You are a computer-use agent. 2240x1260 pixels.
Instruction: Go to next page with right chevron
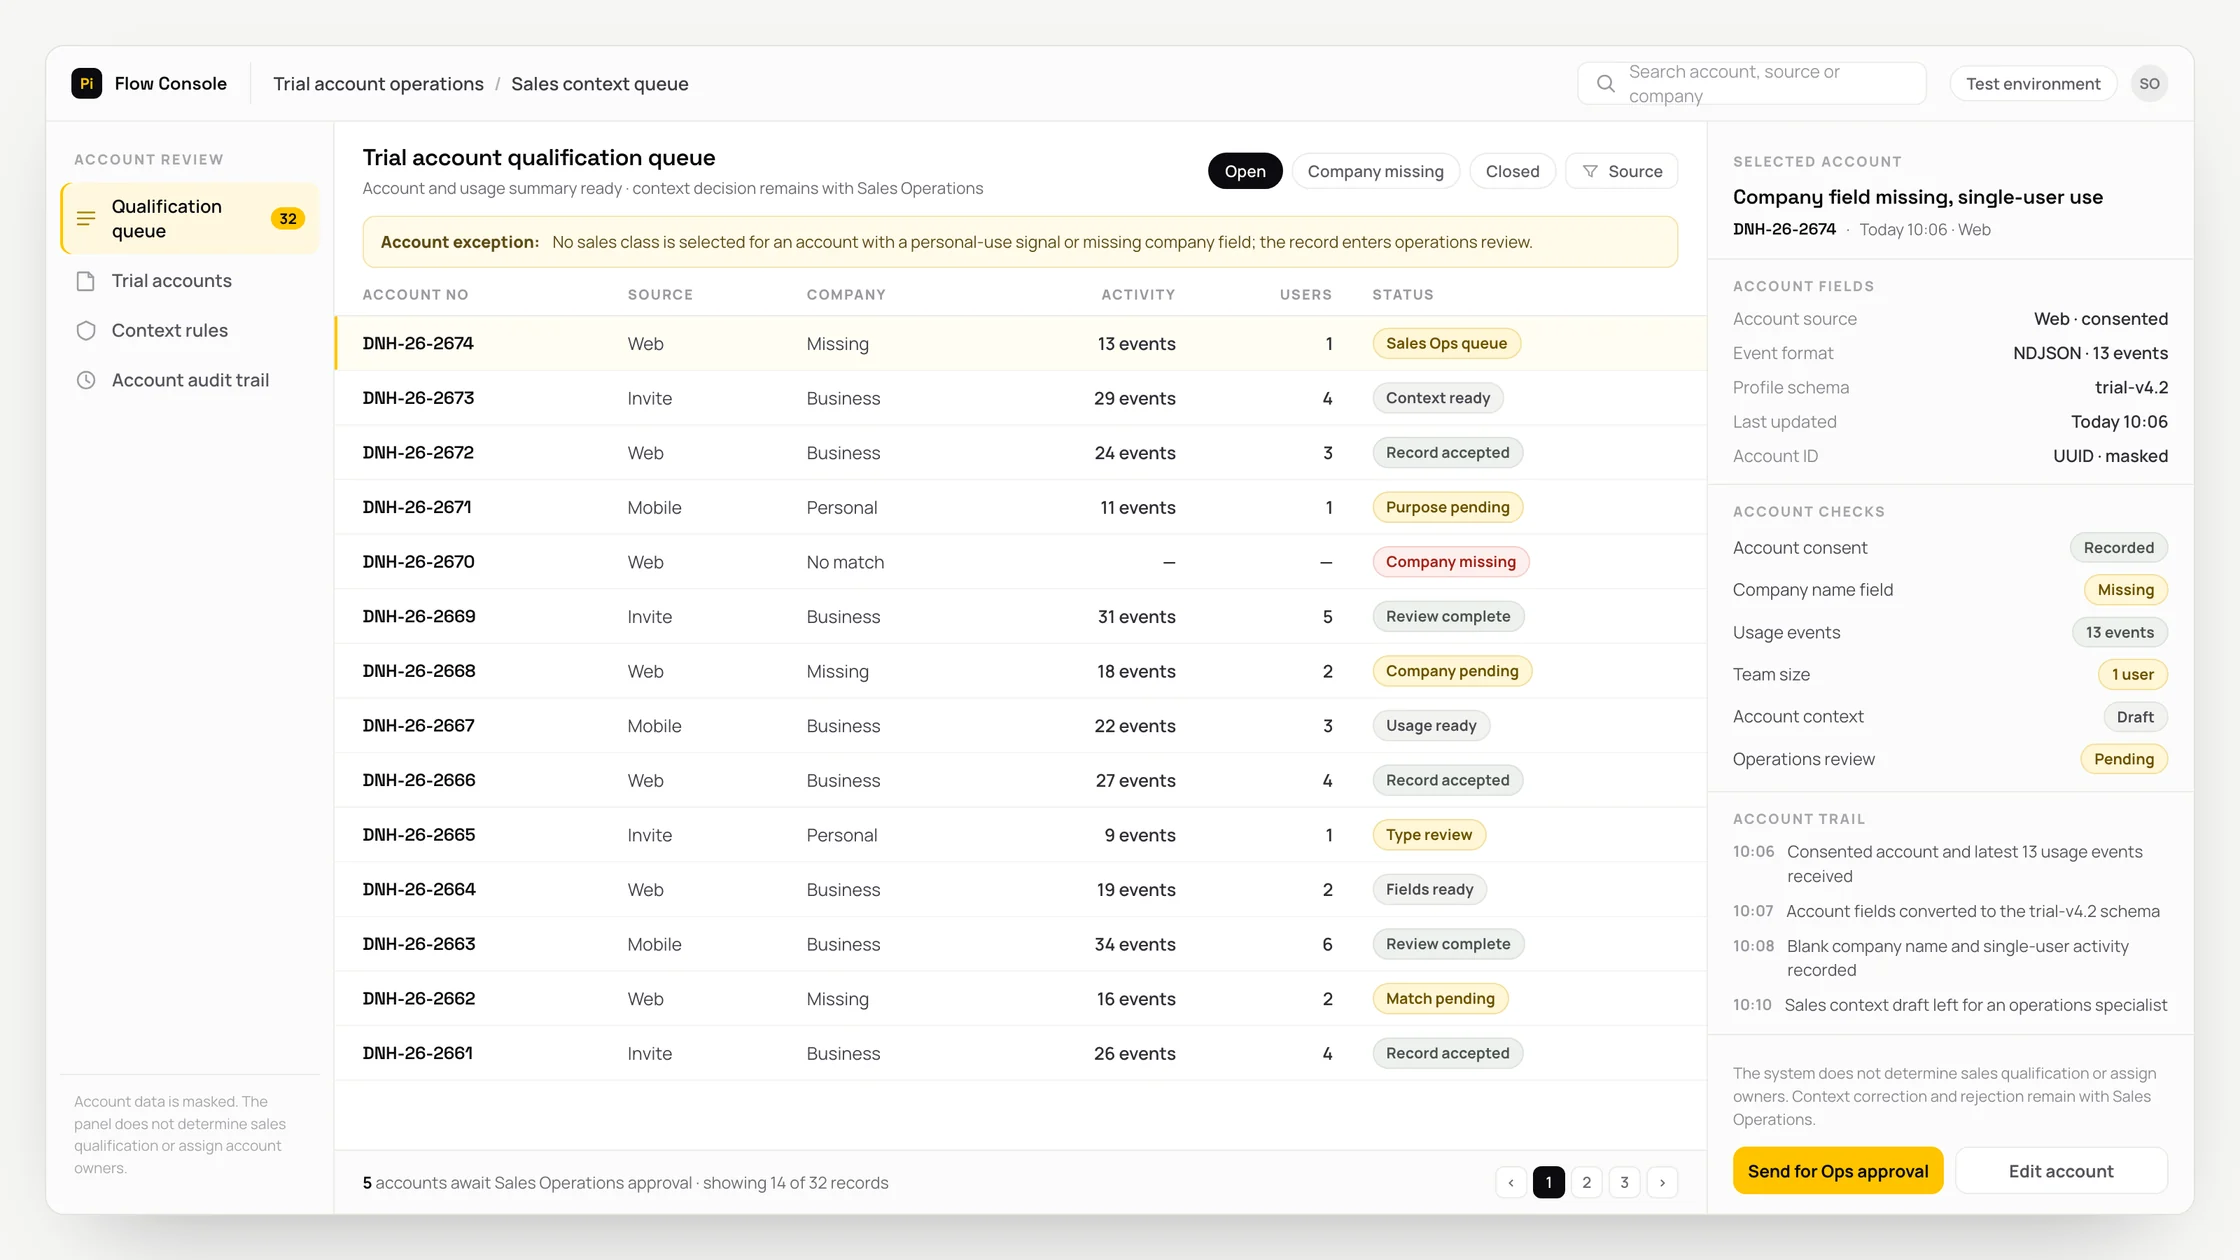tap(1662, 1182)
